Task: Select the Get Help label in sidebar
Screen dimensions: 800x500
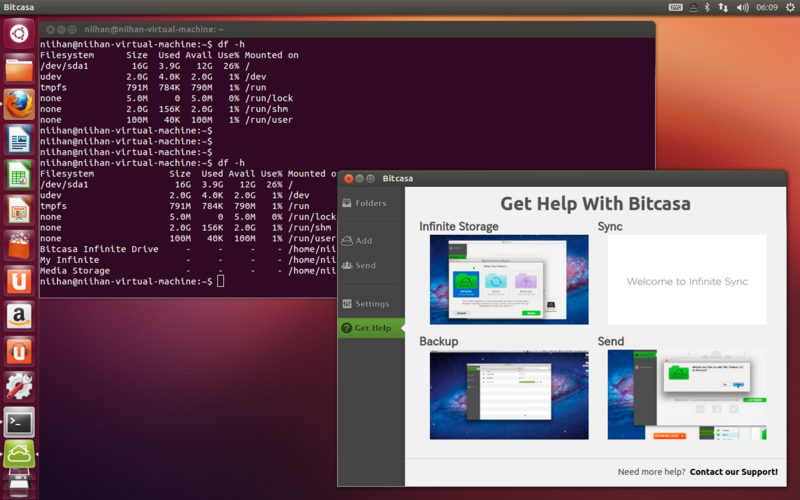Action: [373, 328]
